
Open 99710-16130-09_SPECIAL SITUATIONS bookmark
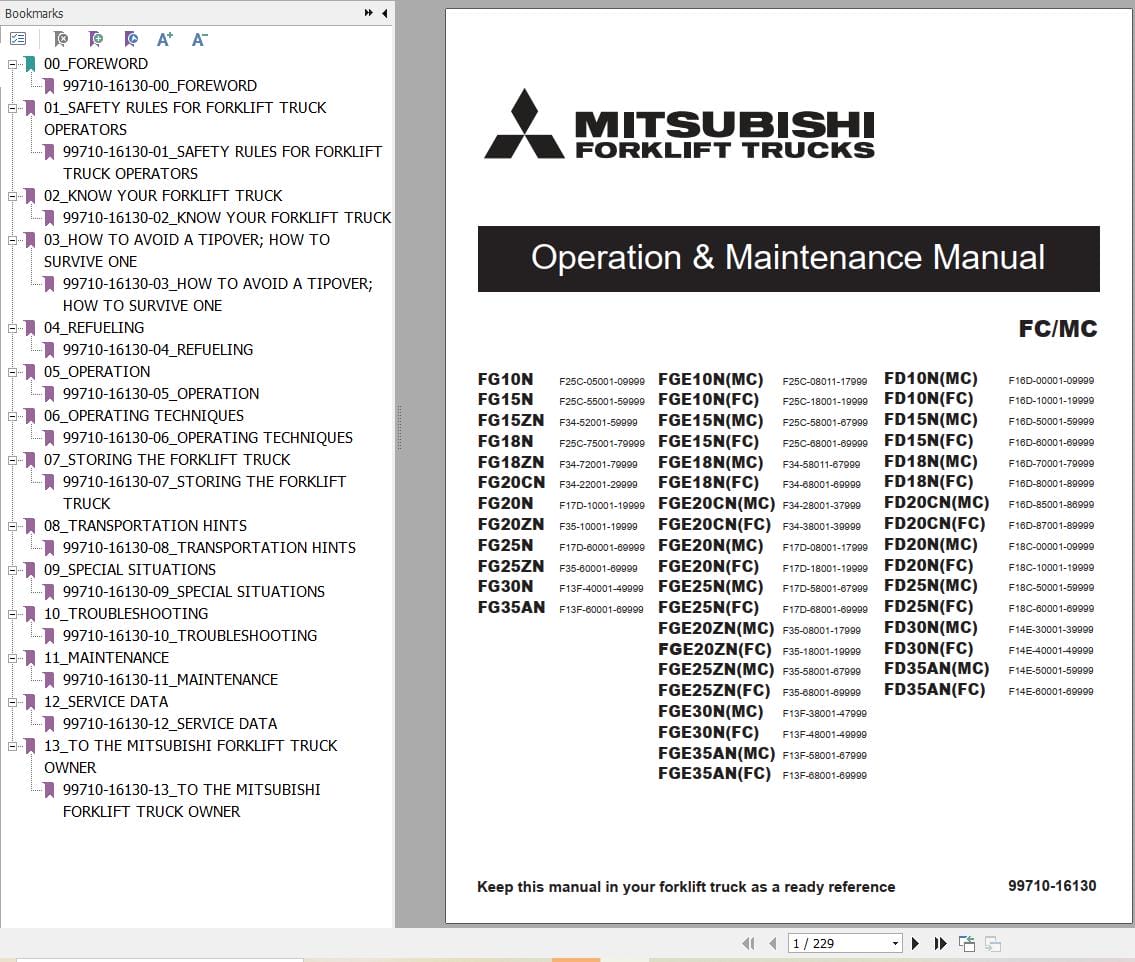(193, 591)
